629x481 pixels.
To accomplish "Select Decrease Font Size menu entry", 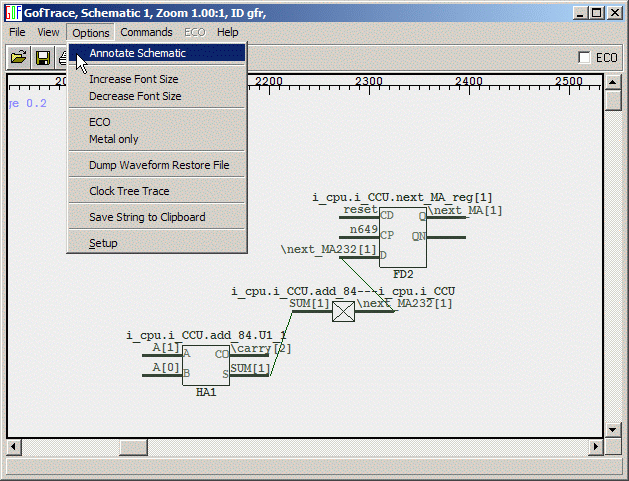I will (x=135, y=96).
